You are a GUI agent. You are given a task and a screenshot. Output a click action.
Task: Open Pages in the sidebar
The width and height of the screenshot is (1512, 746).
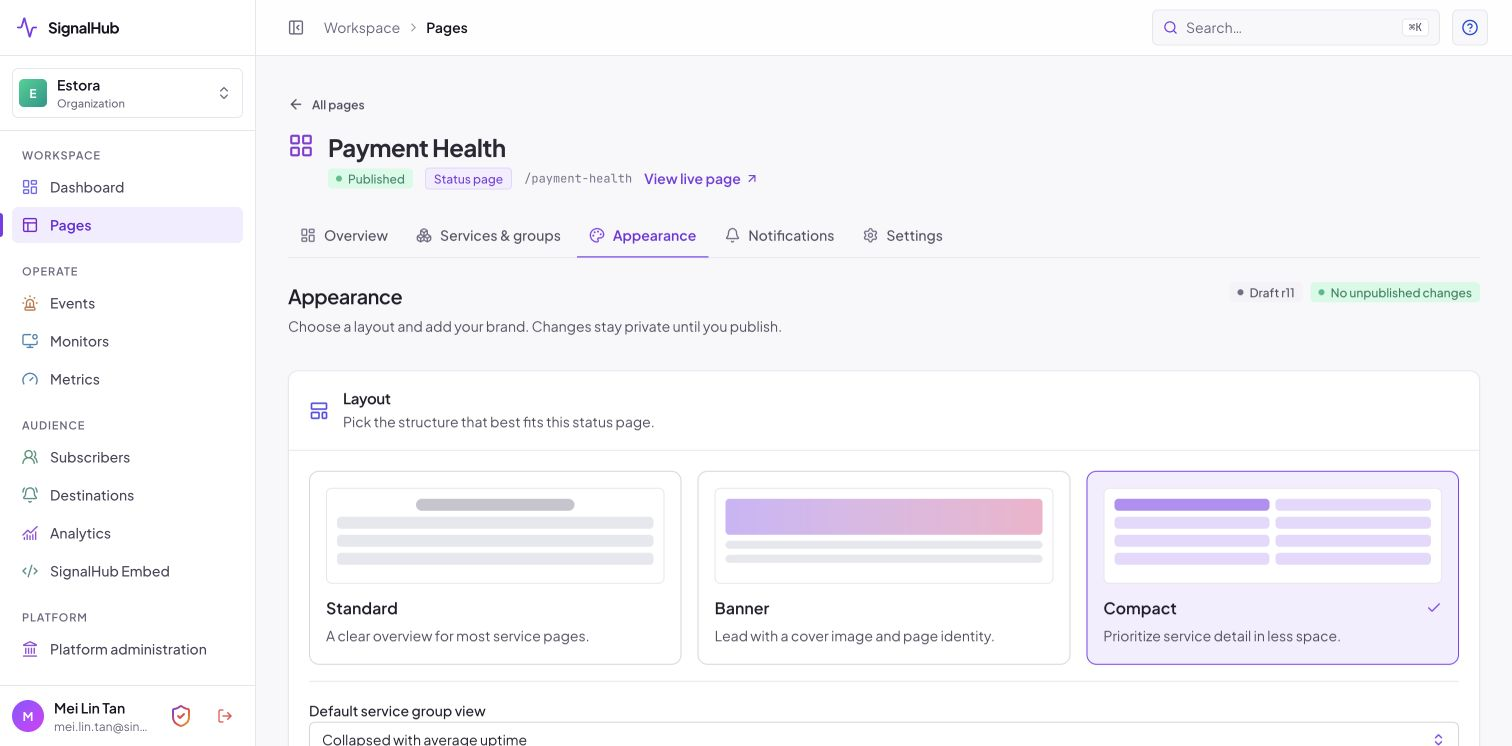(128, 225)
